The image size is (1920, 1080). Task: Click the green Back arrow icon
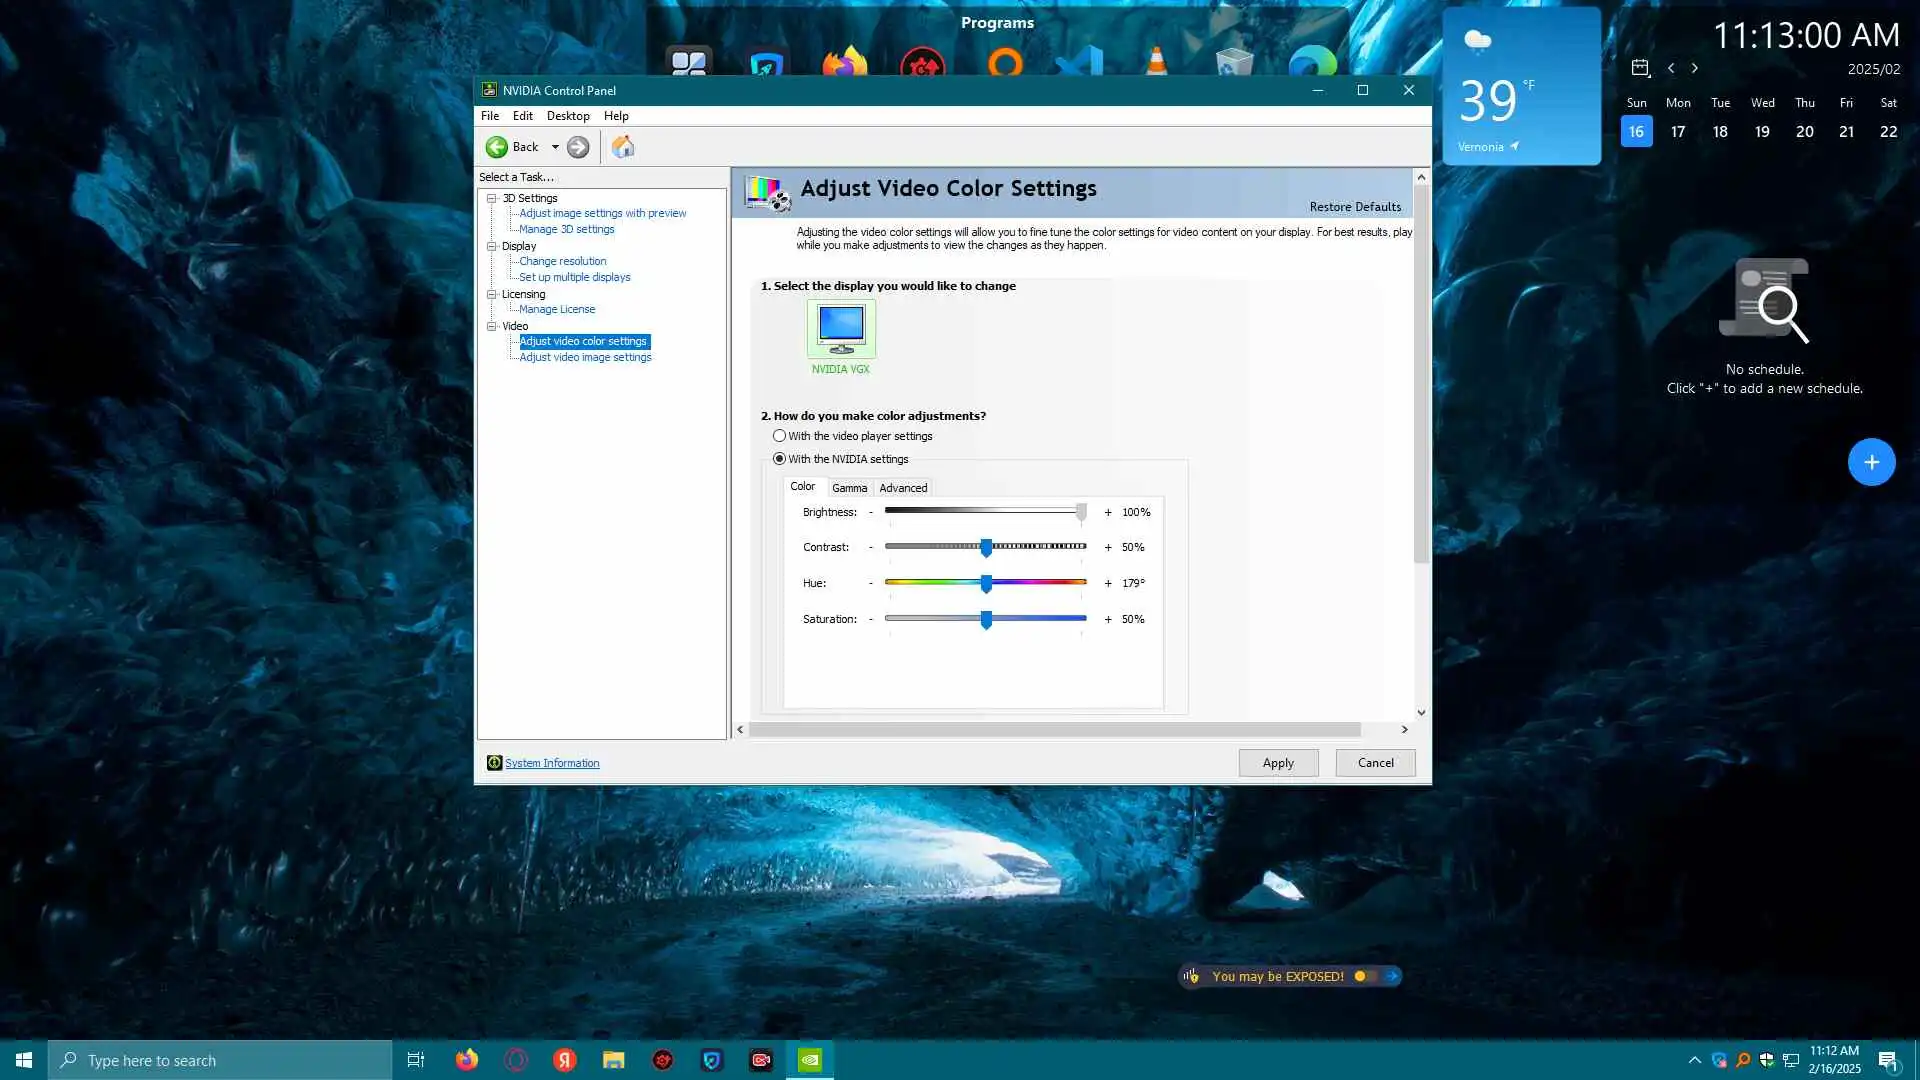pos(497,147)
